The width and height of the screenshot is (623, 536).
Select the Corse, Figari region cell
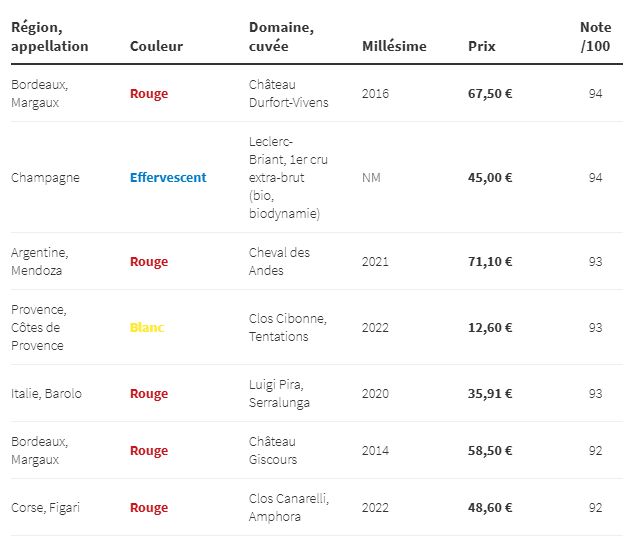pos(45,508)
